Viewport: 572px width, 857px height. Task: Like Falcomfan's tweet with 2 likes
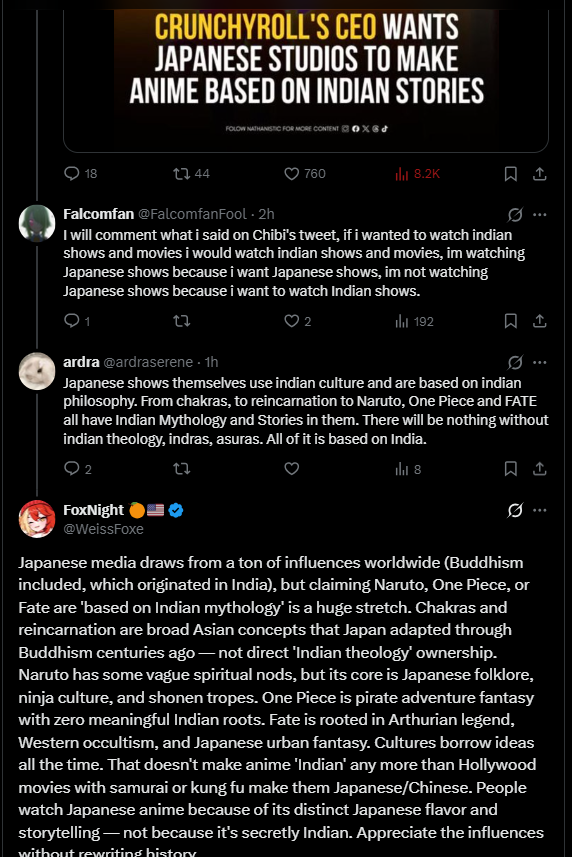click(297, 321)
